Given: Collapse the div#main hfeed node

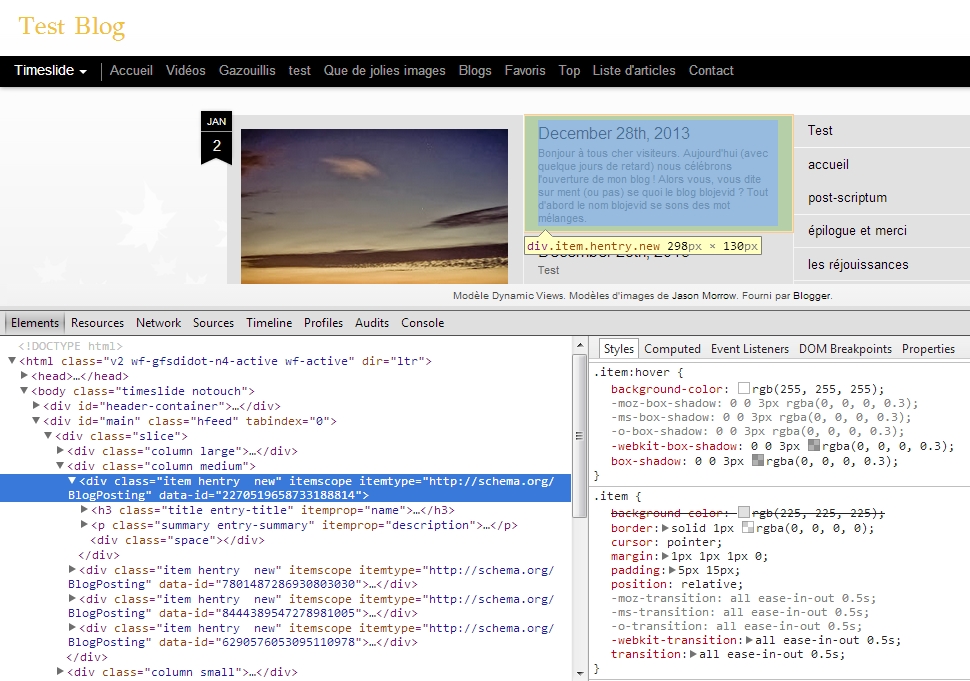Looking at the screenshot, I should [36, 420].
